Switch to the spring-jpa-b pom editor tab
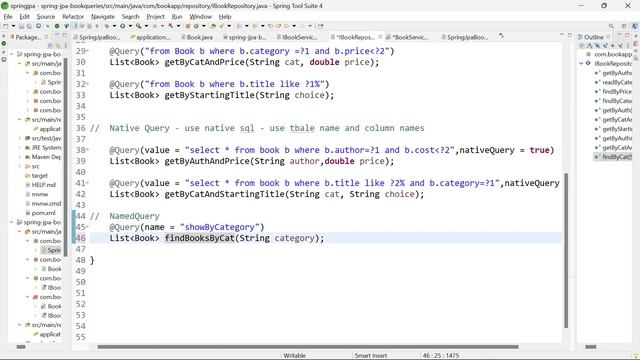640x360 pixels. point(244,37)
